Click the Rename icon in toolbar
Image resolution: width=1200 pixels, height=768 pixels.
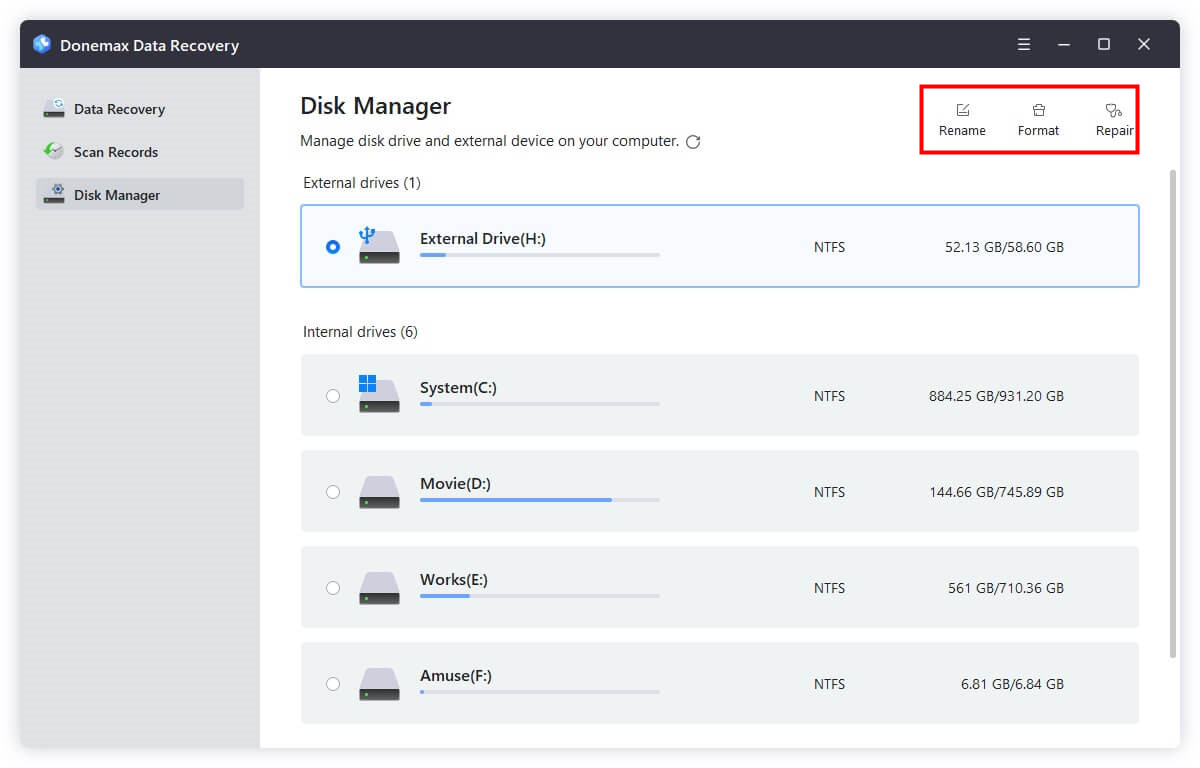pos(962,110)
